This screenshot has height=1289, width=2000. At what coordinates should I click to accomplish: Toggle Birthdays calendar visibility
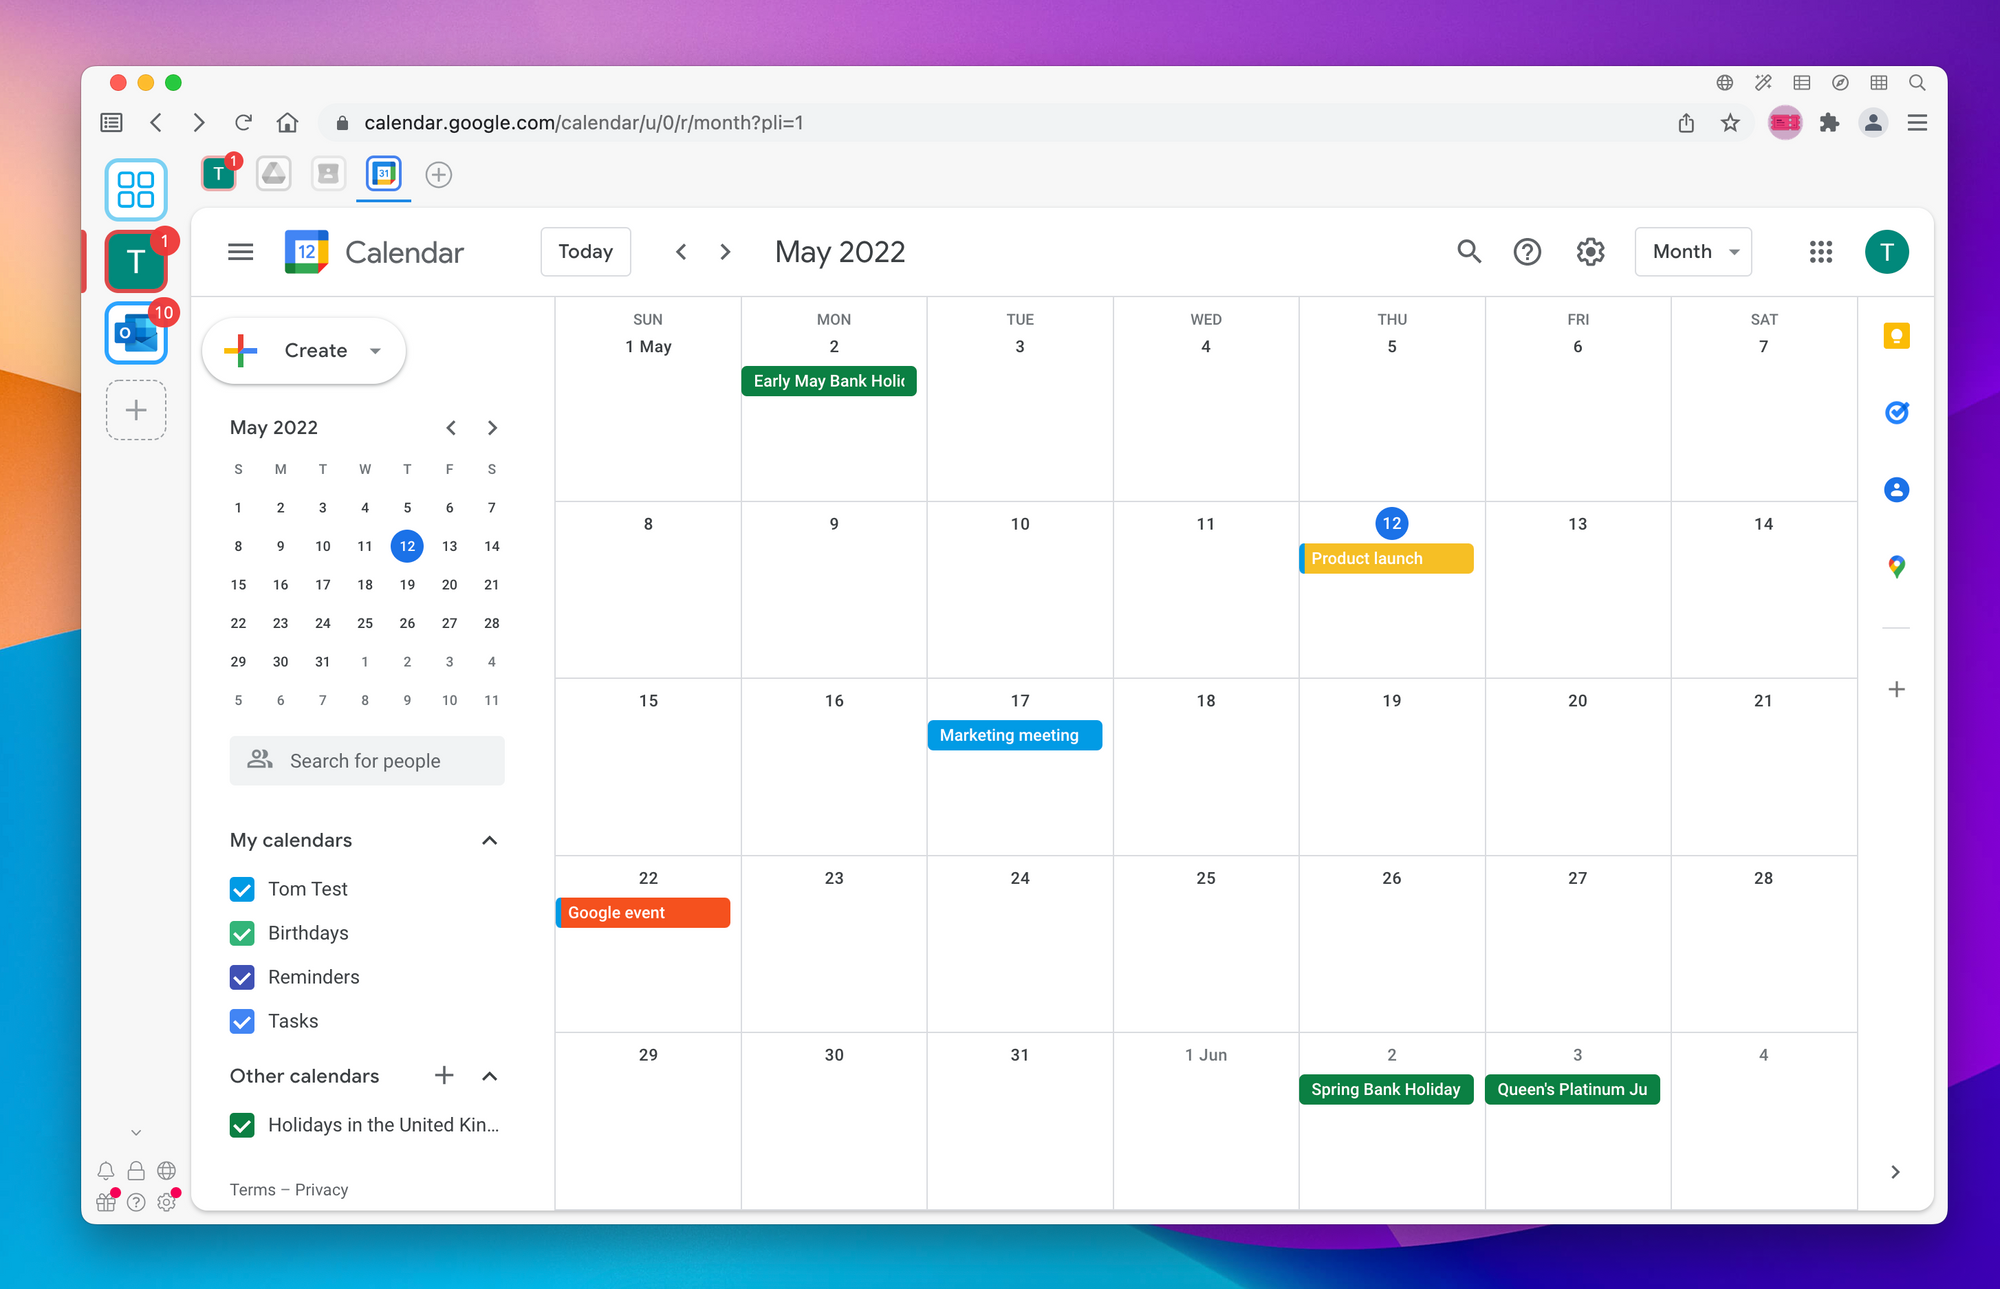click(243, 932)
